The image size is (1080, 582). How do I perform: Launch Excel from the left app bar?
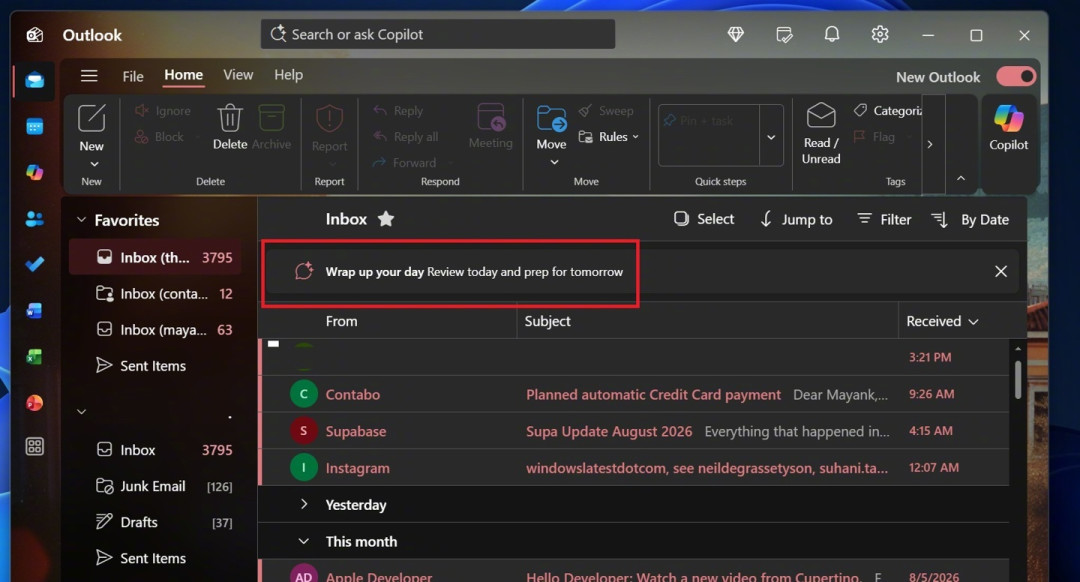[34, 357]
